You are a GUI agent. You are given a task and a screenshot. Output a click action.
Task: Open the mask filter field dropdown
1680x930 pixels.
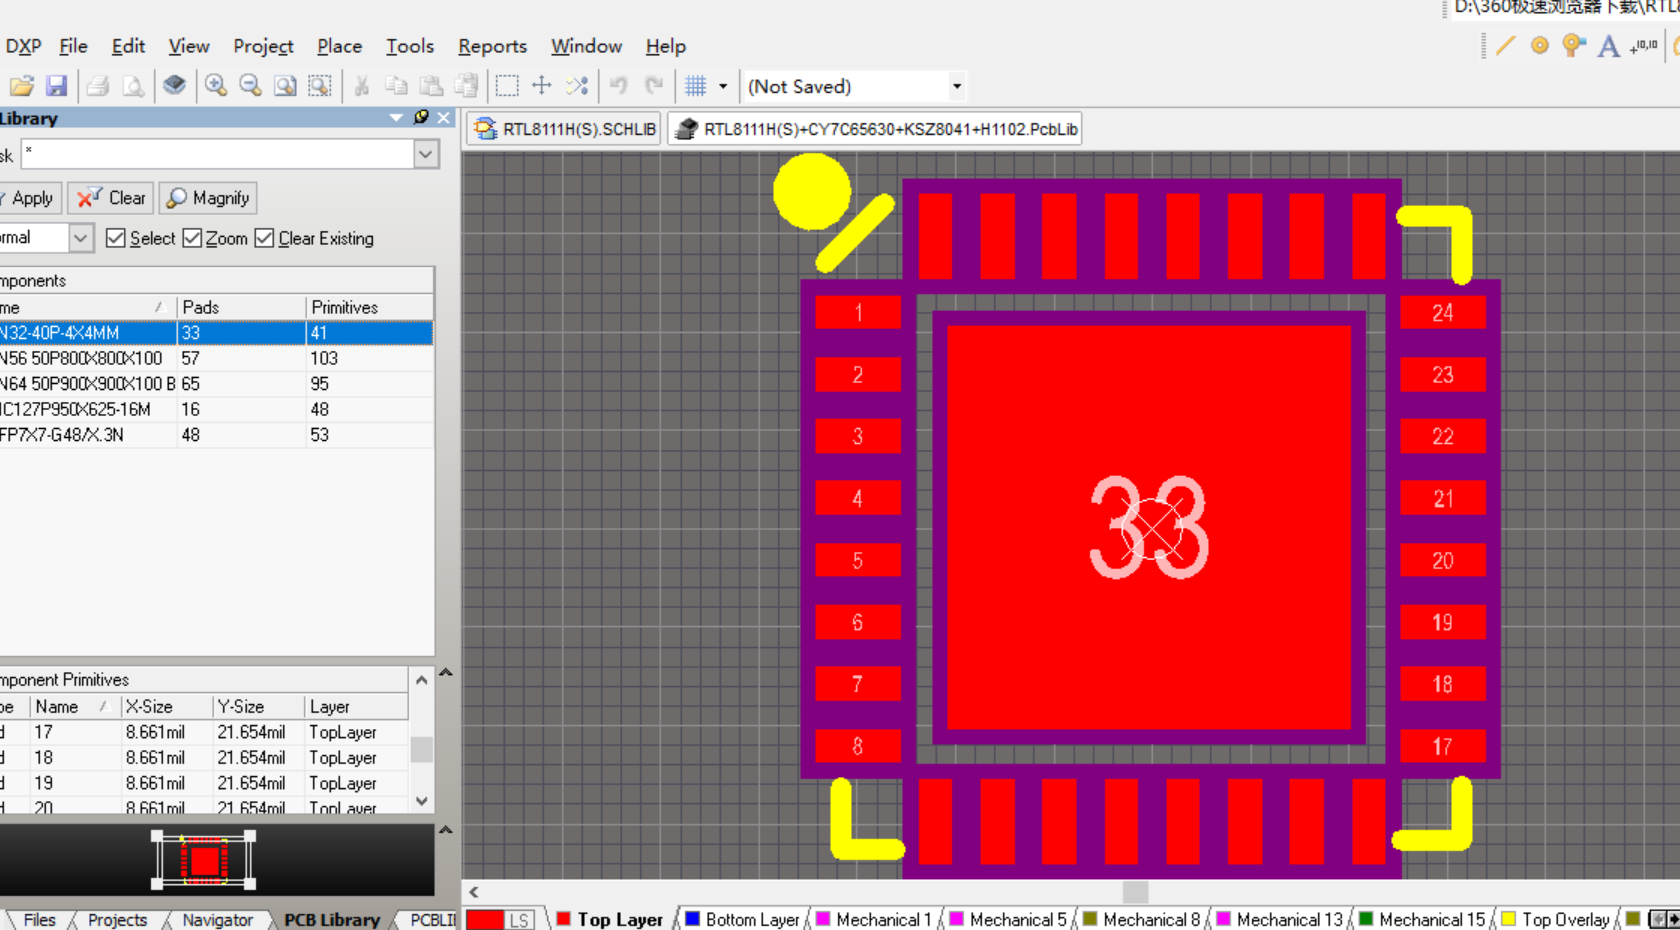(x=426, y=154)
